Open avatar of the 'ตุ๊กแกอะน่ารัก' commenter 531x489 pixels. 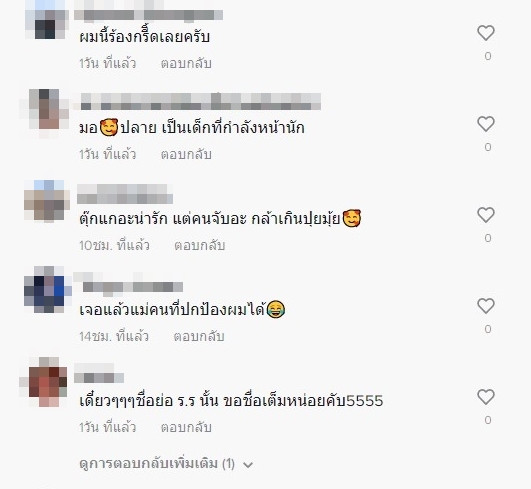click(x=47, y=200)
